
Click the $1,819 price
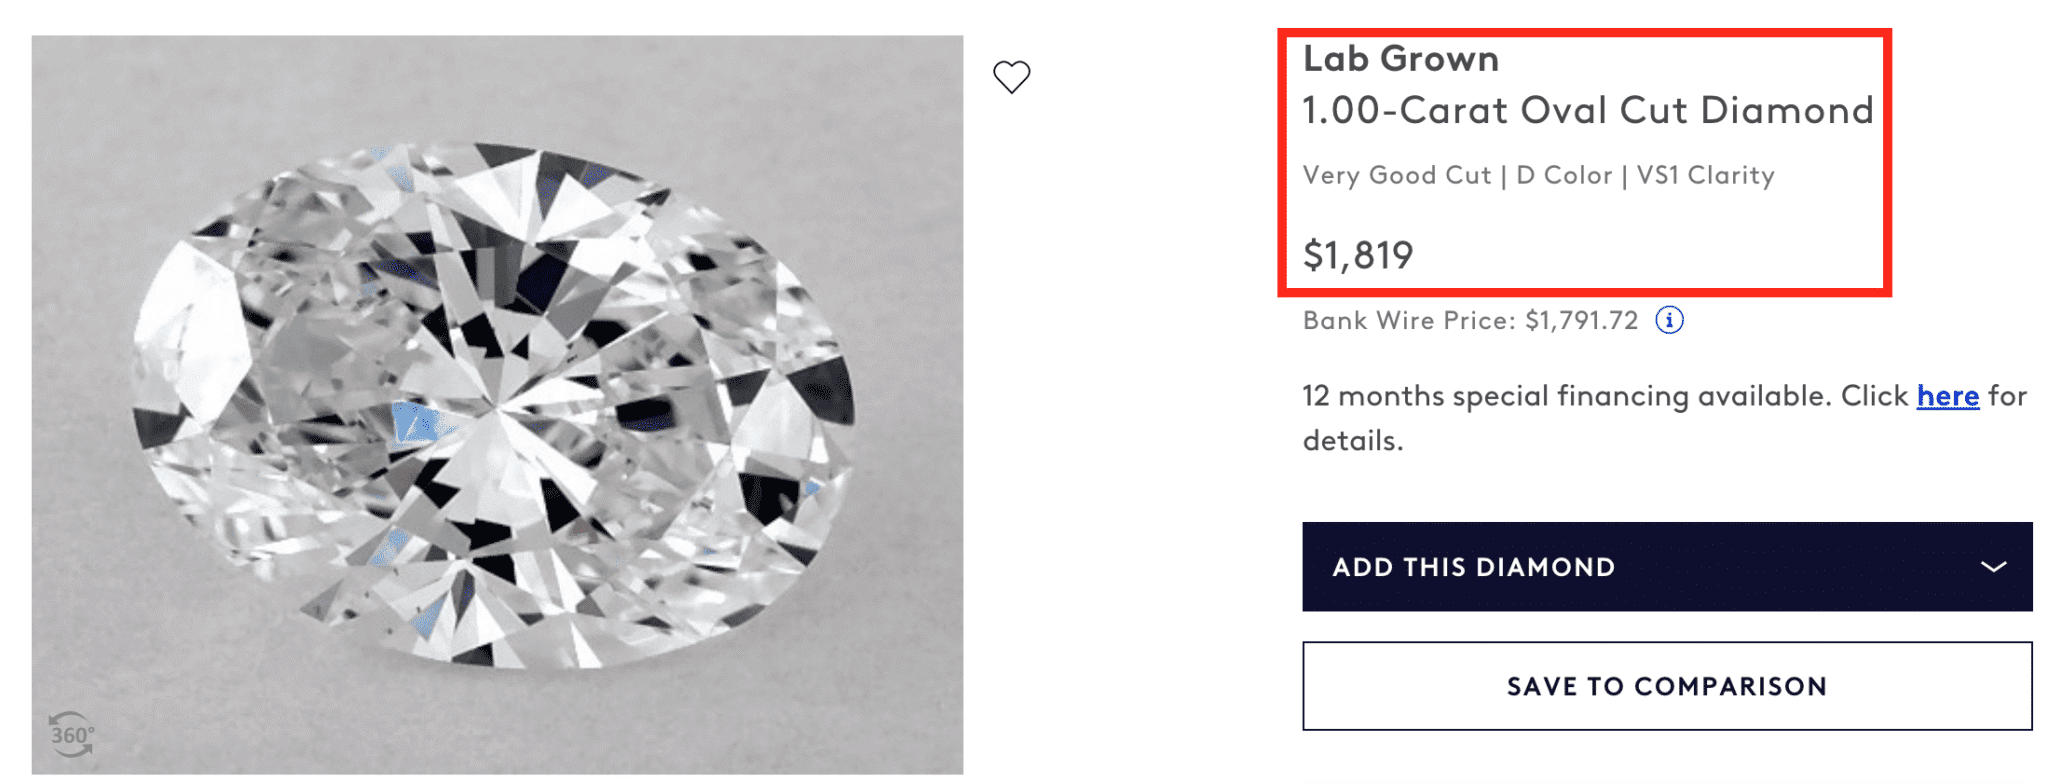coord(1357,256)
